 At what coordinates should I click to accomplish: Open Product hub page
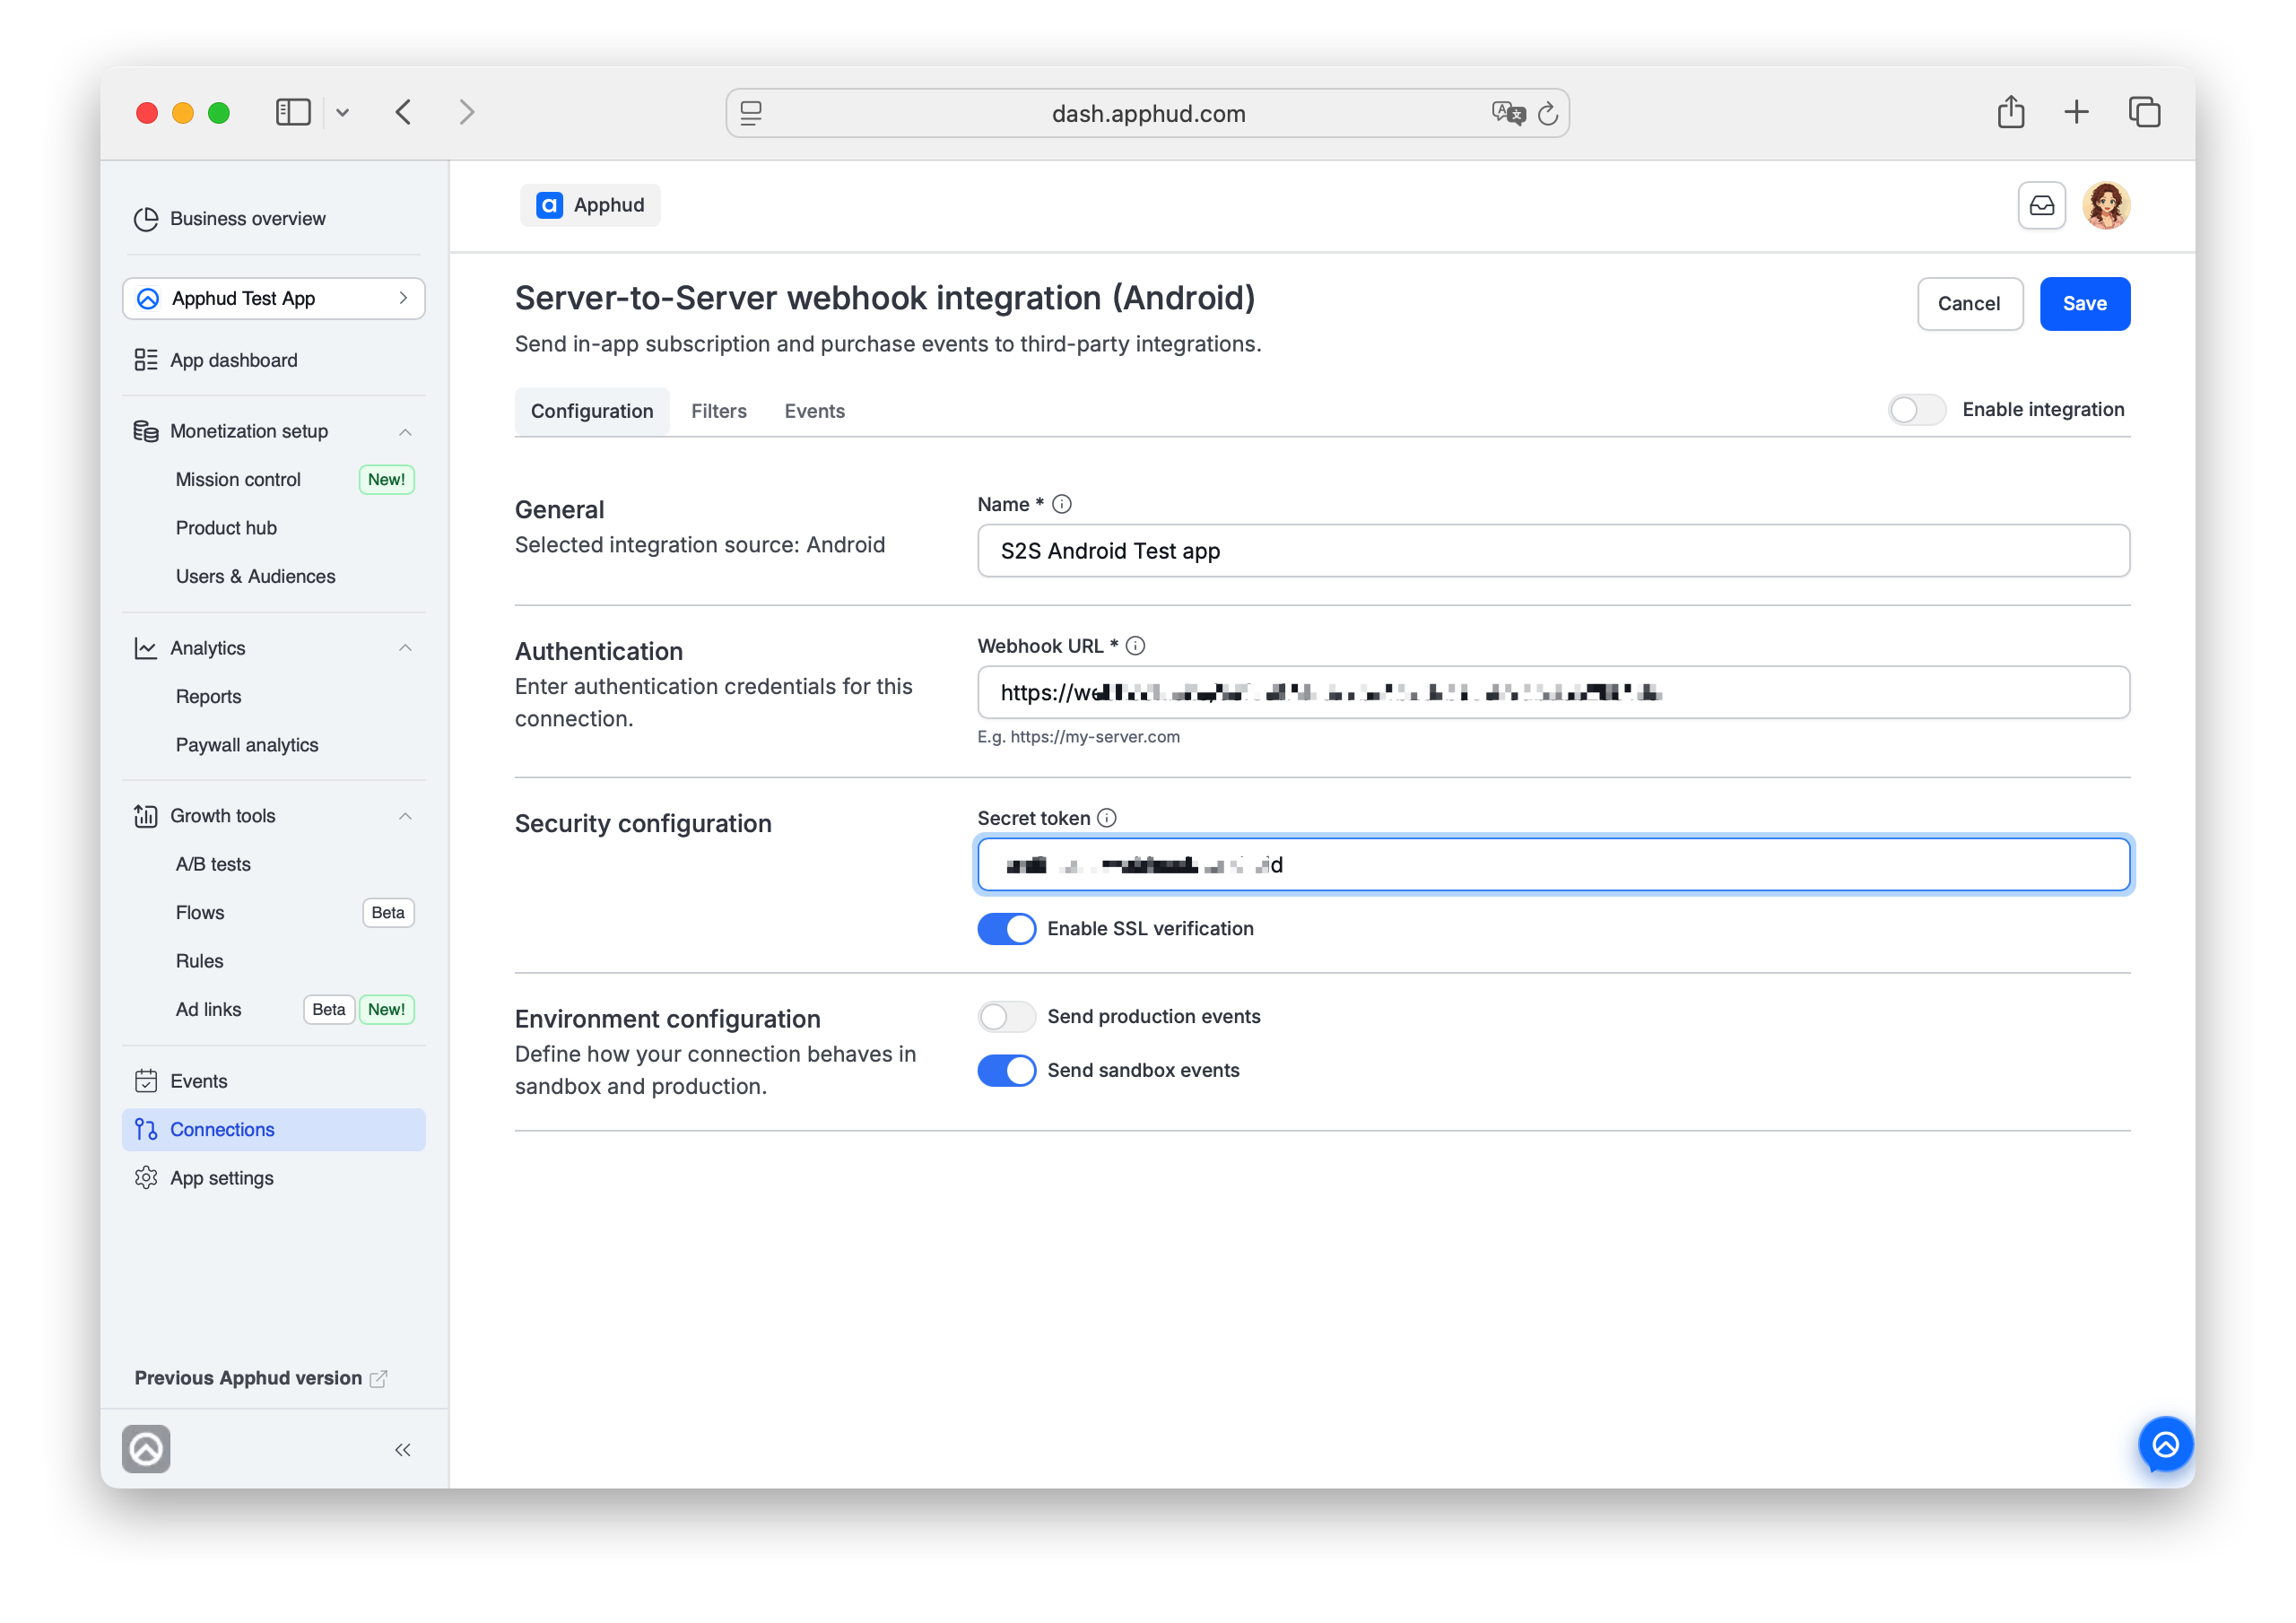point(226,527)
